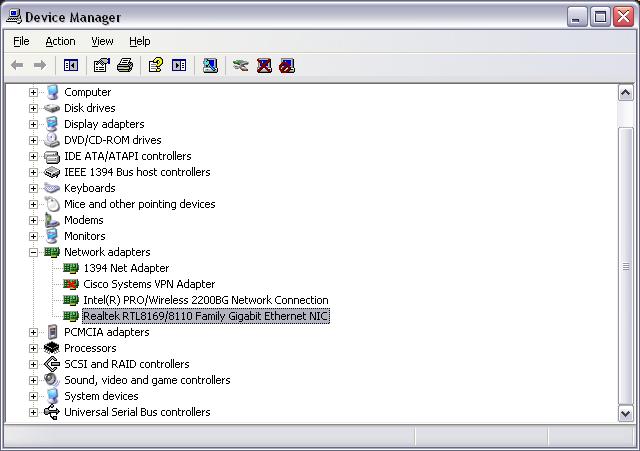This screenshot has height=451, width=640.
Task: Toggle the console tree pane icon
Action: pyautogui.click(x=71, y=65)
